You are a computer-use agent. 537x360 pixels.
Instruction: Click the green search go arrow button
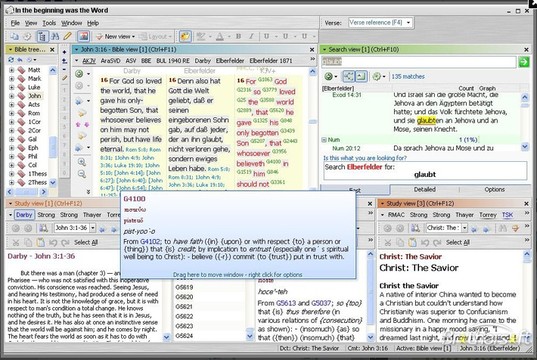[524, 62]
